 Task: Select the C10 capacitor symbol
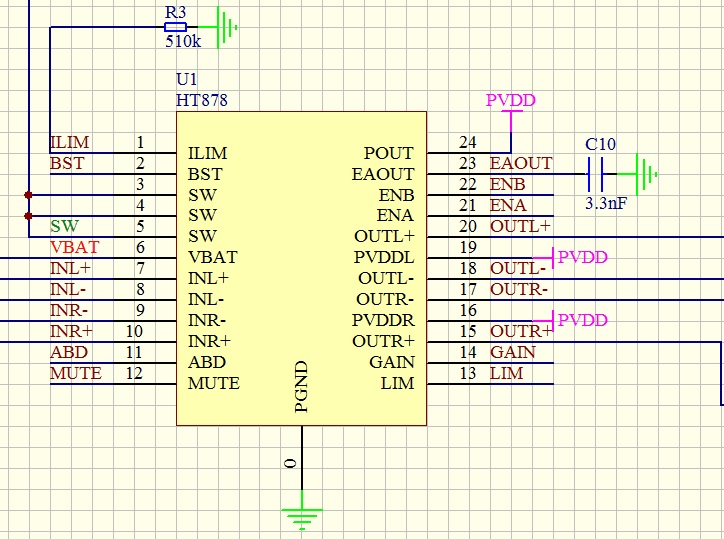600,176
